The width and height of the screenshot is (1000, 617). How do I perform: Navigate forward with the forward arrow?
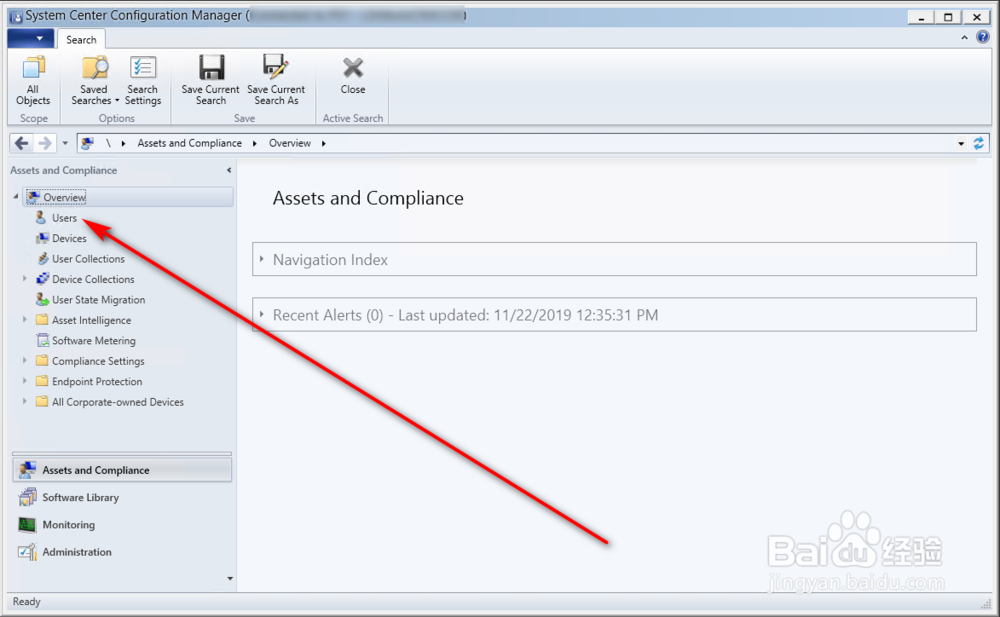(45, 143)
